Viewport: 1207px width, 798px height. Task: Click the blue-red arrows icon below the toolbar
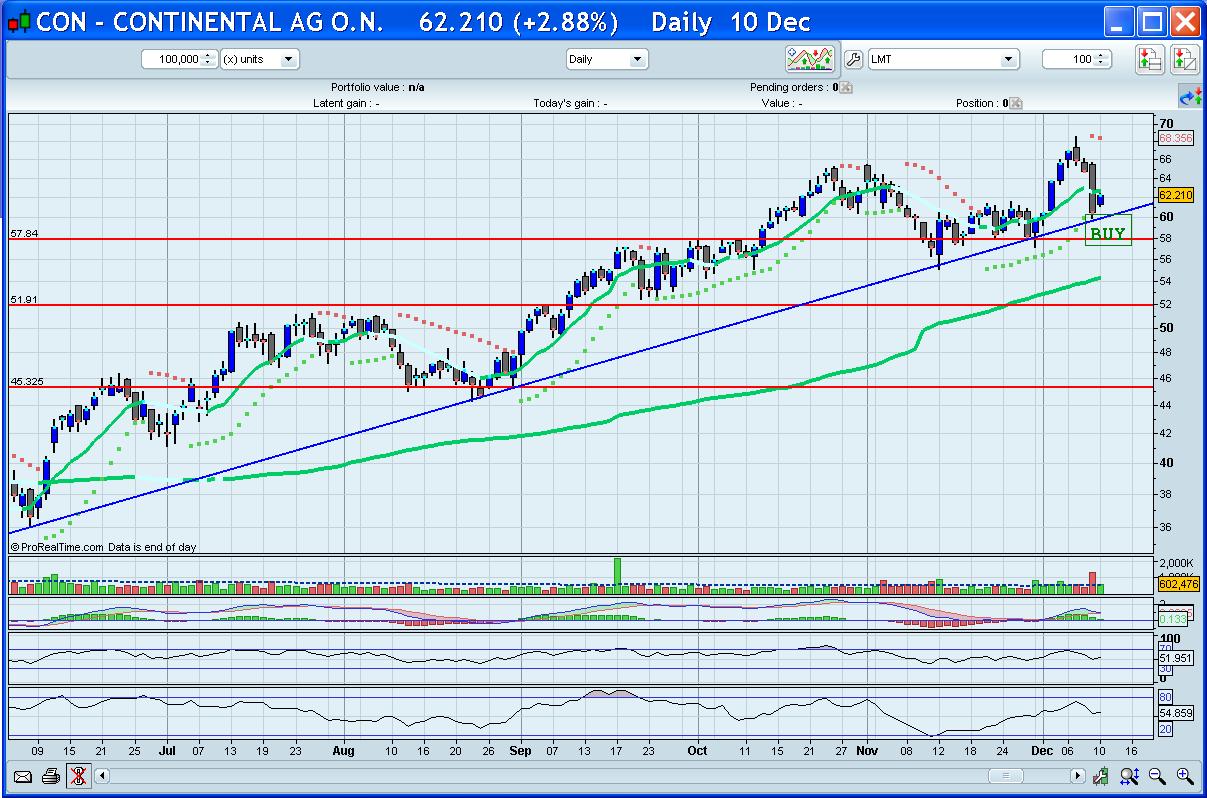pos(1190,98)
